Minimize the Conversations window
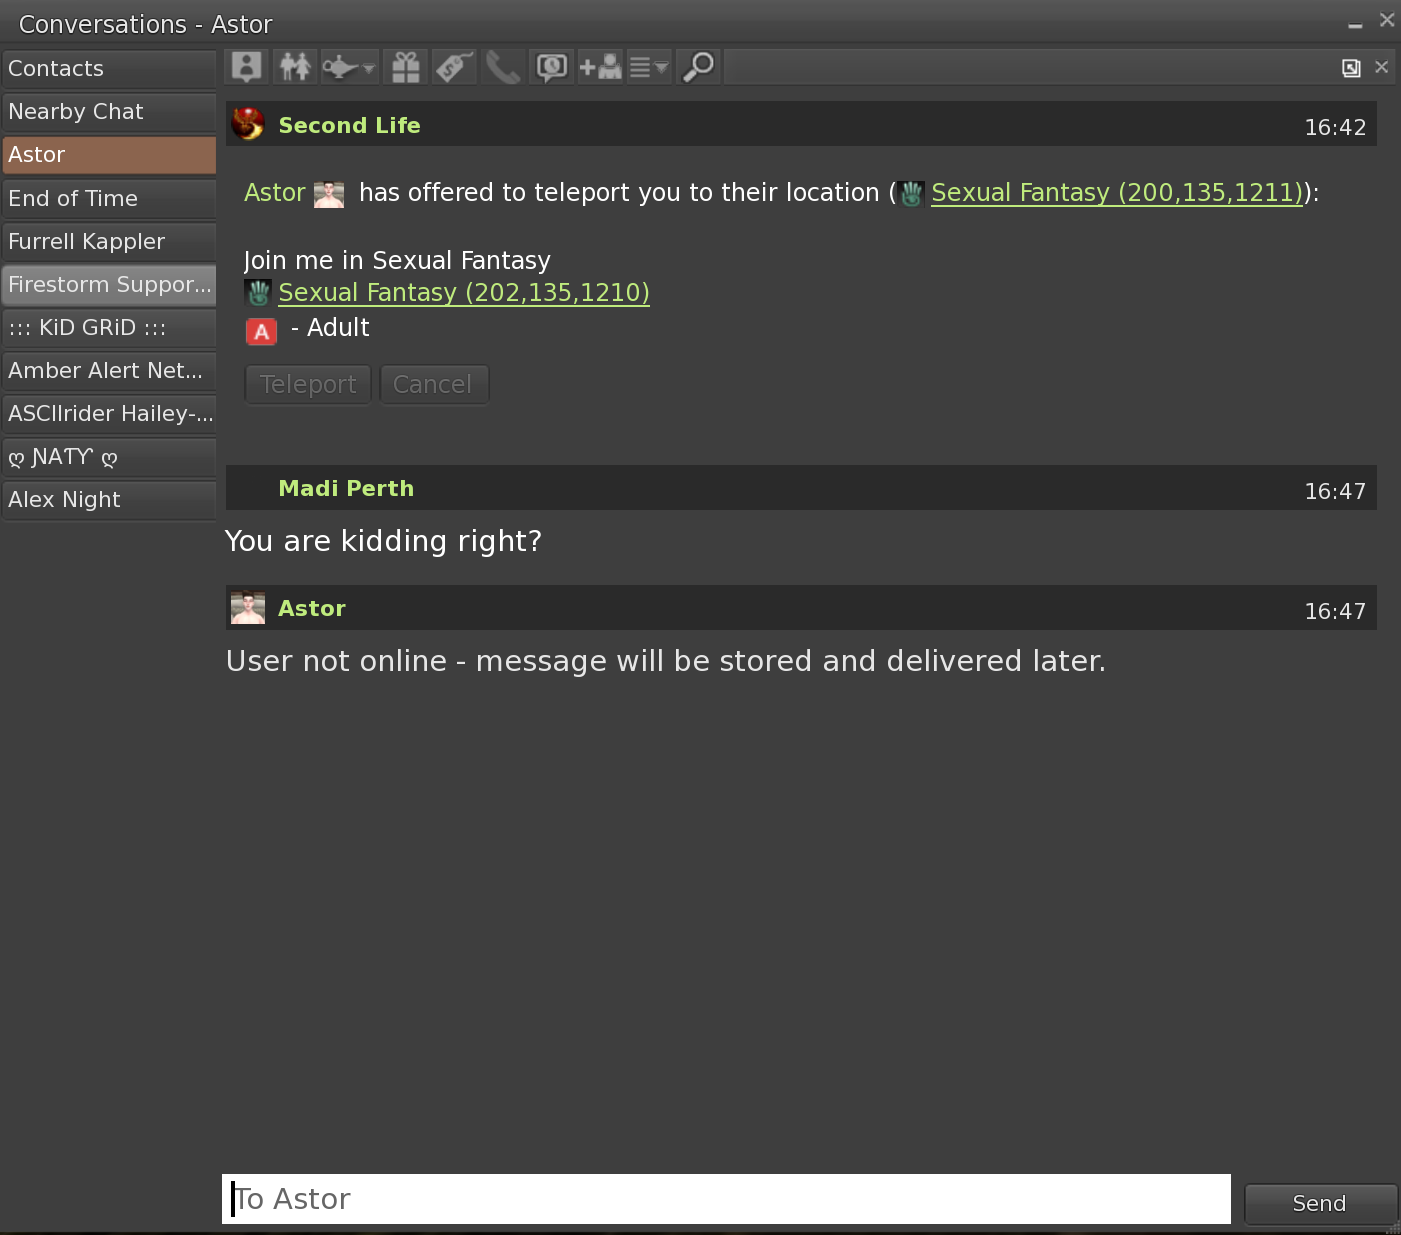Image resolution: width=1401 pixels, height=1235 pixels. click(x=1355, y=23)
